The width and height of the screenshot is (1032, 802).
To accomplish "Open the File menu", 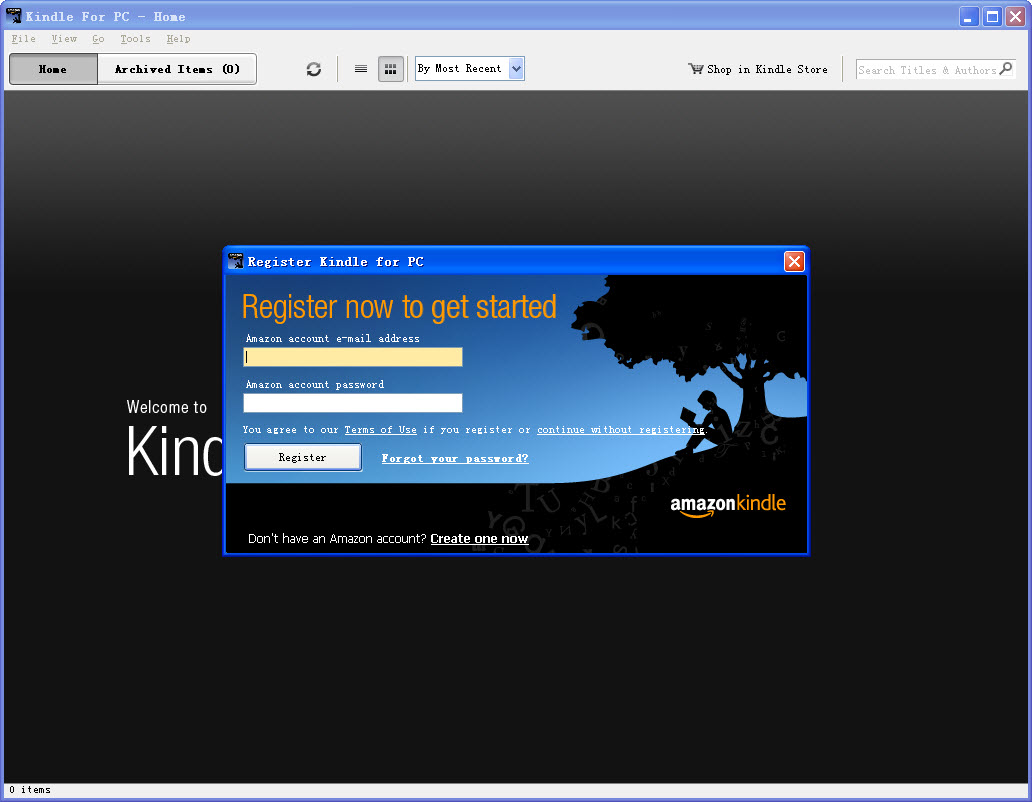I will (23, 39).
